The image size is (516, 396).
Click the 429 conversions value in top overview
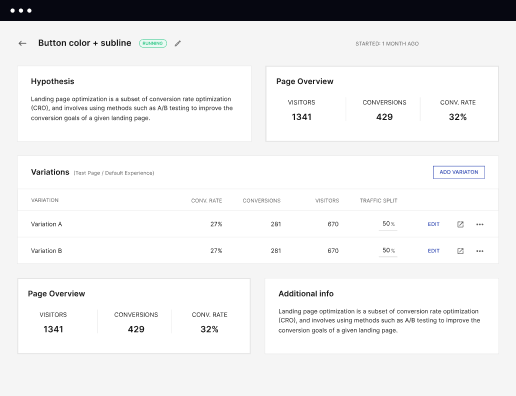[x=384, y=117]
